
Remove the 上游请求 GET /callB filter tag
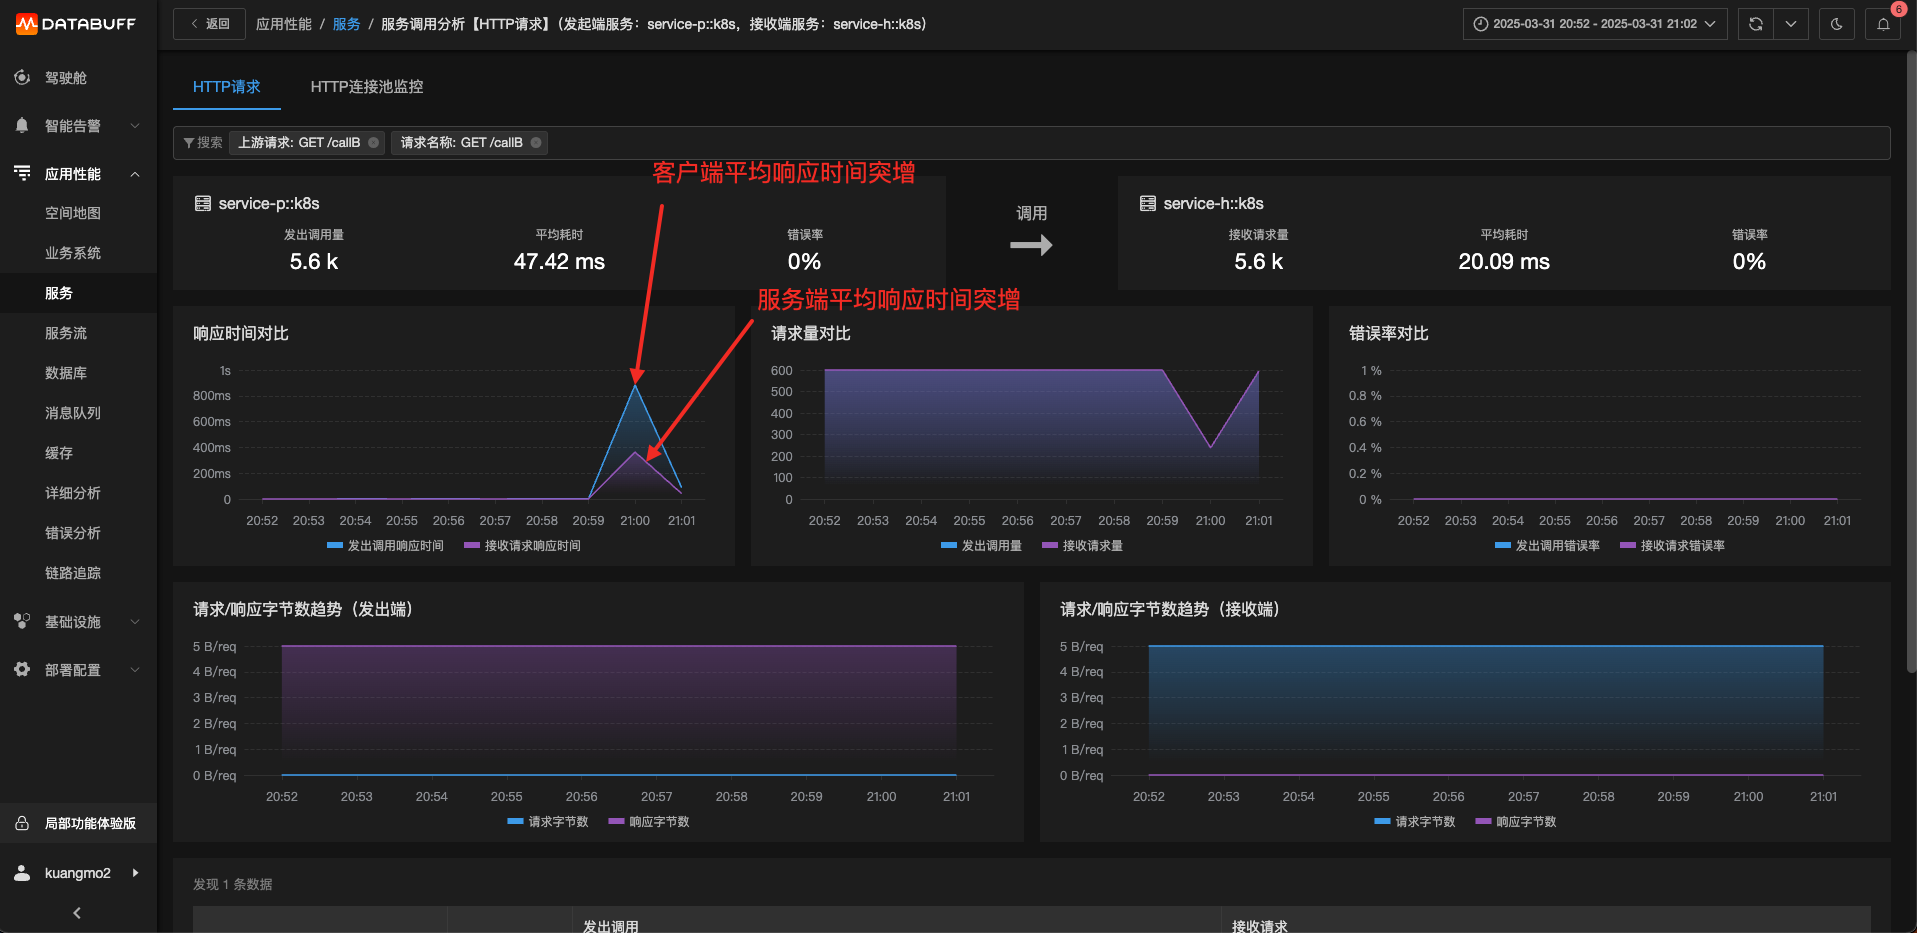coord(374,143)
